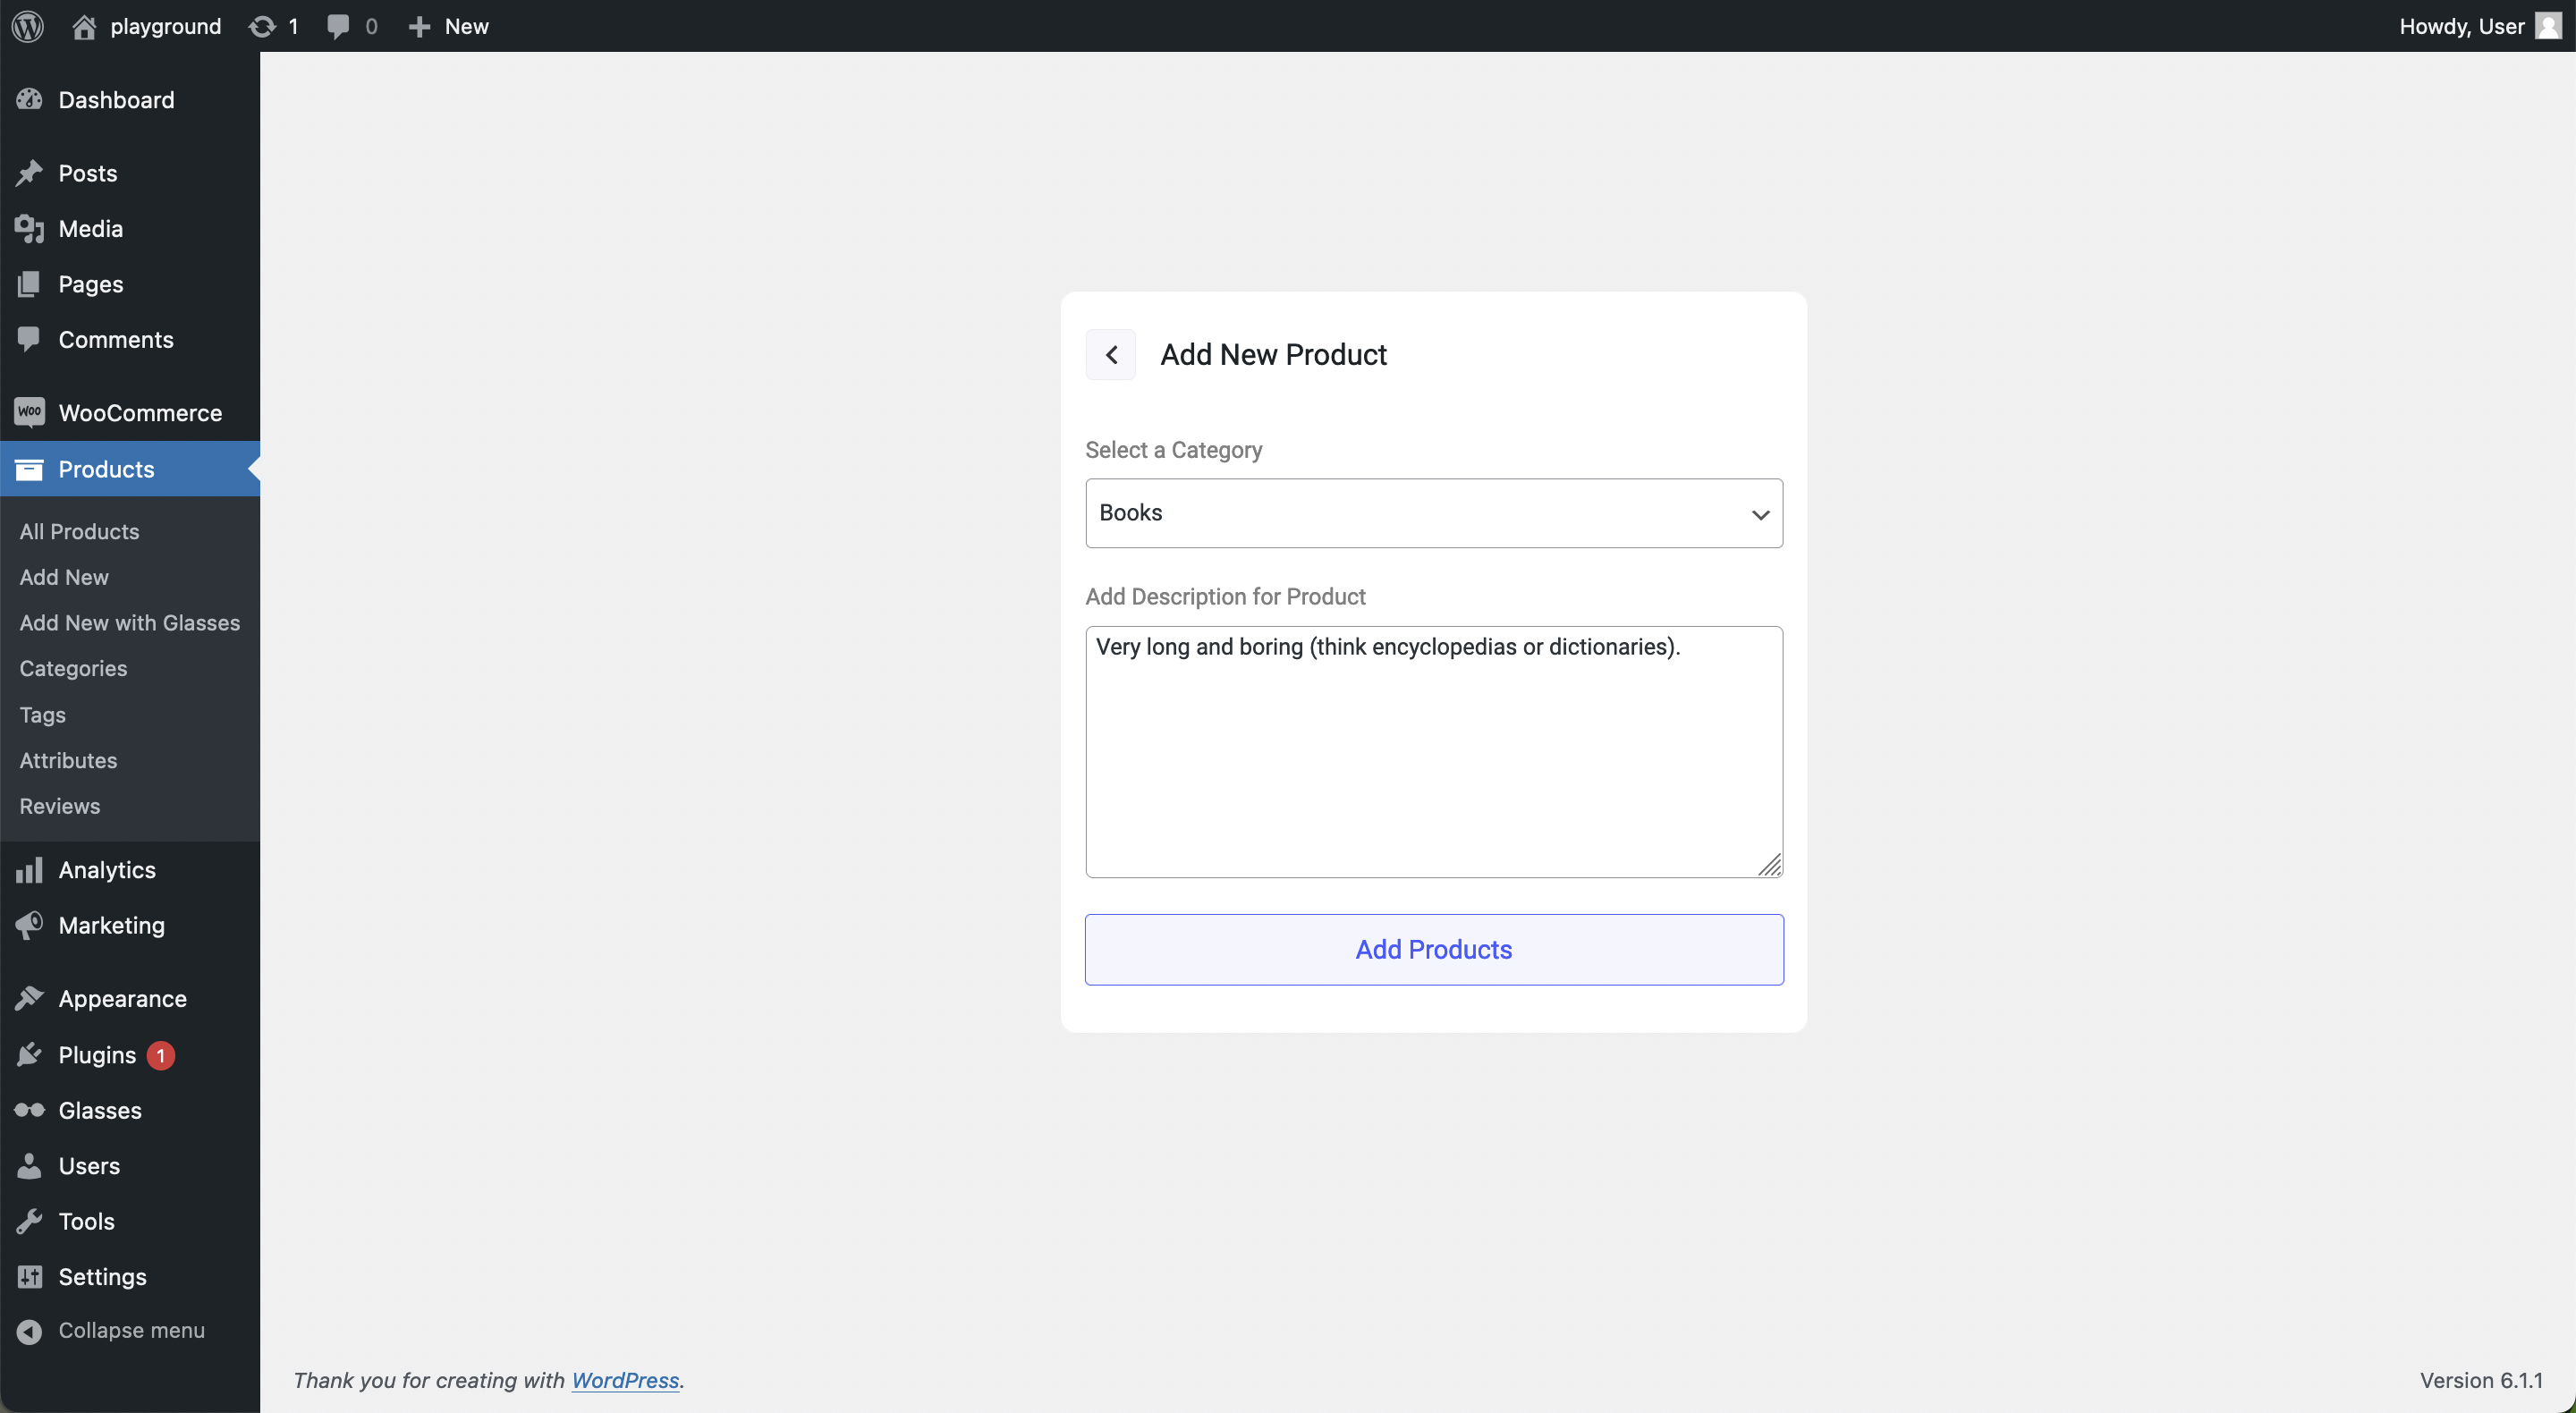This screenshot has height=1413, width=2576.
Task: Click the plus icon beside New
Action: pos(419,26)
